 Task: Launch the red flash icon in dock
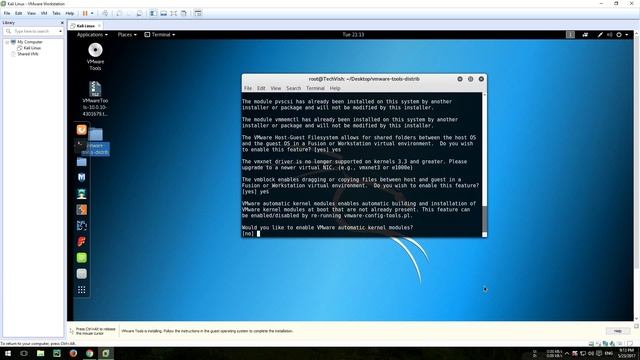pos(82,241)
